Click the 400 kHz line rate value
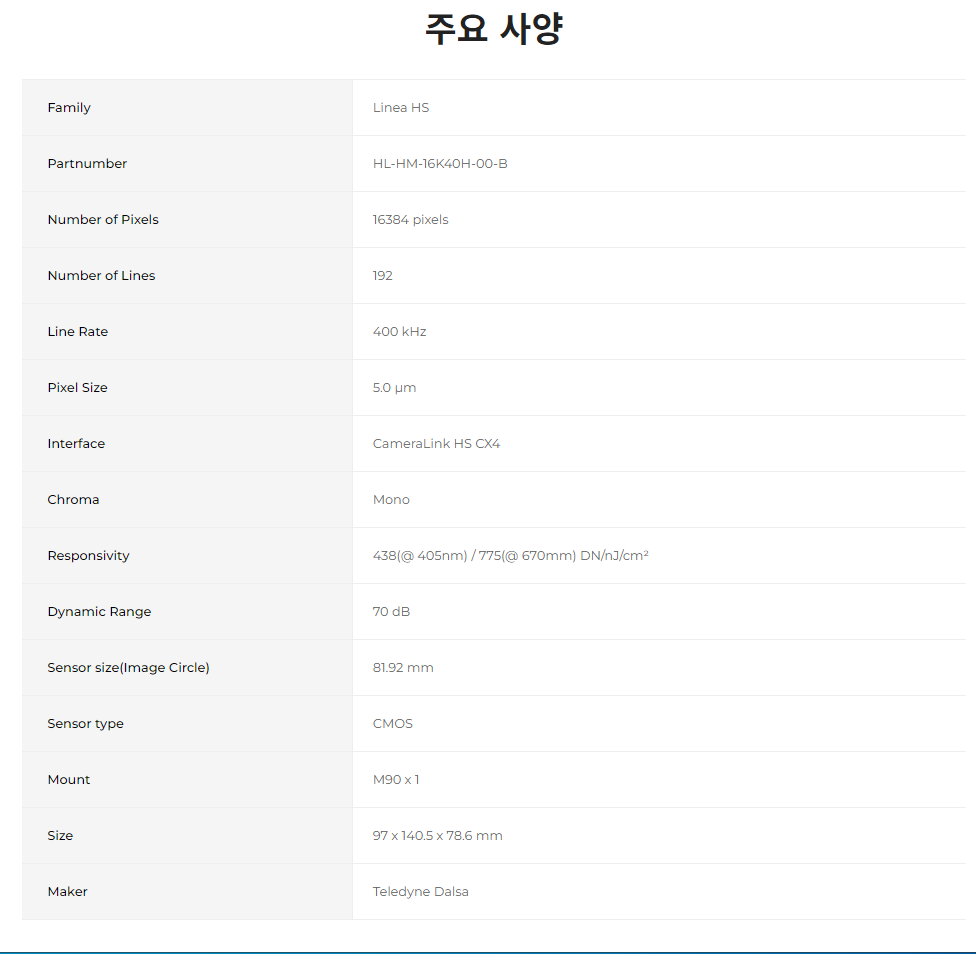 point(399,332)
